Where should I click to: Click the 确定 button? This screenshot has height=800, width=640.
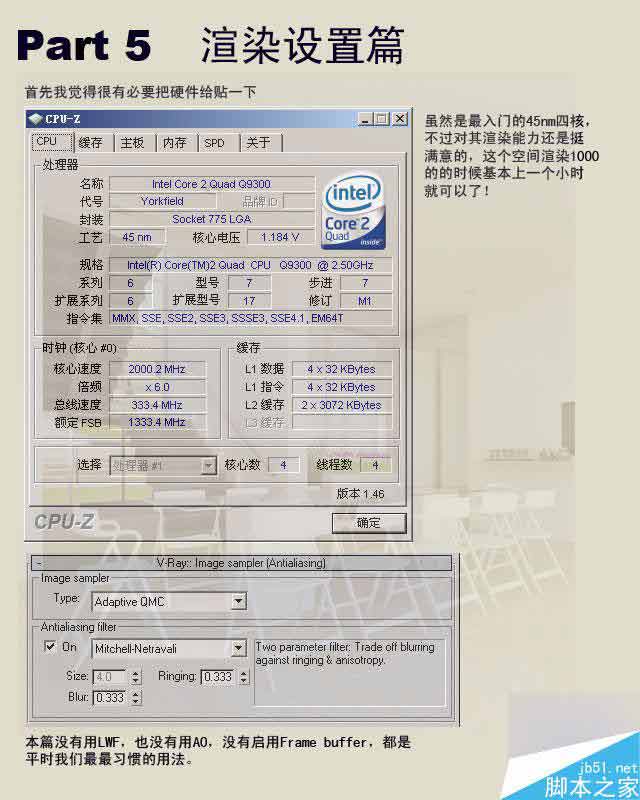pyautogui.click(x=369, y=523)
